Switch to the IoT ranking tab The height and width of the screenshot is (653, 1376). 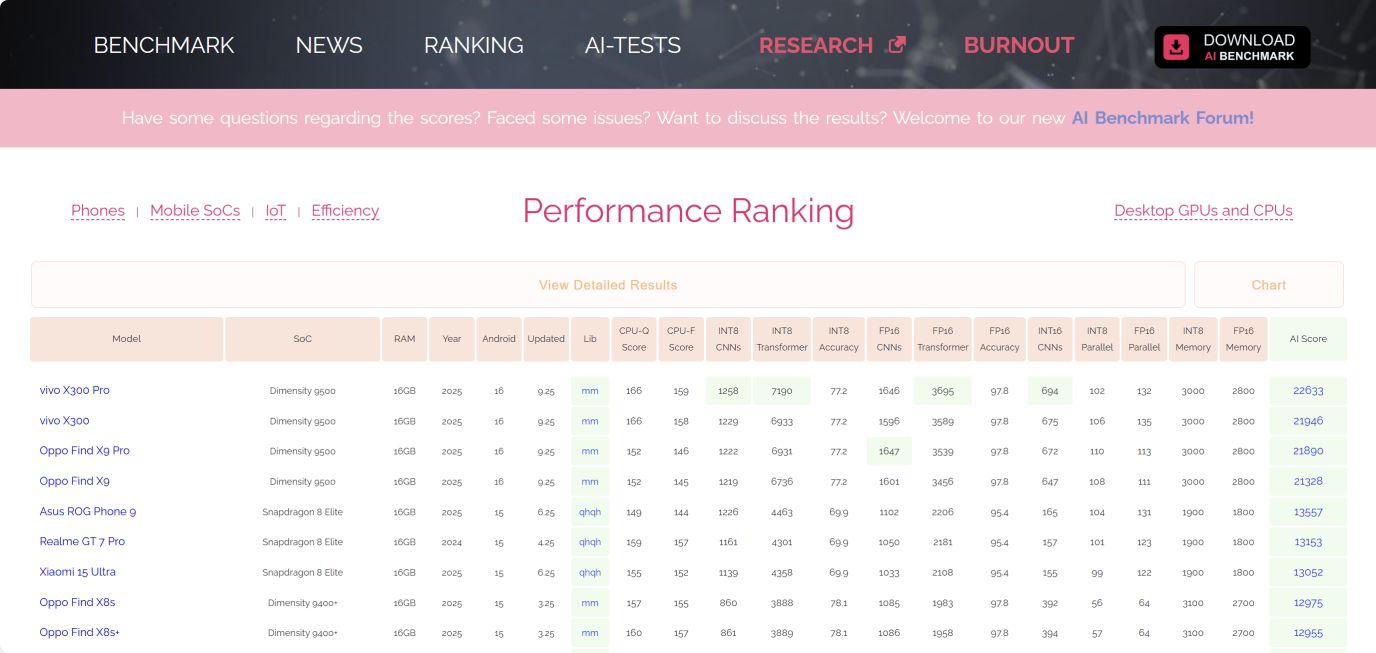pos(275,211)
